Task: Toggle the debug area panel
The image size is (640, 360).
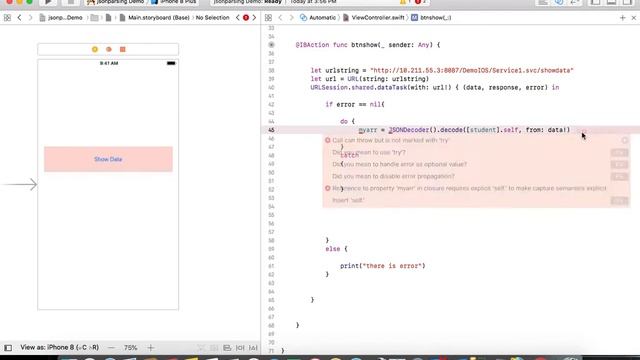Action: (x=611, y=2)
